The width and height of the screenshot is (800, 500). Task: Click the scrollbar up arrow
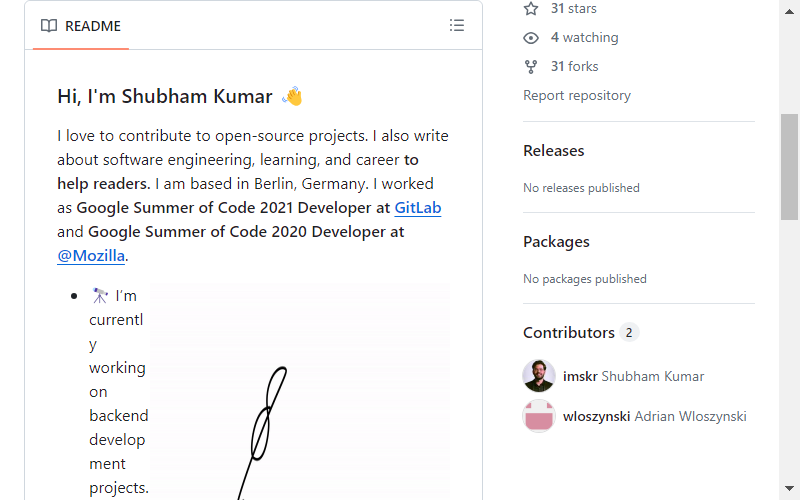(789, 12)
